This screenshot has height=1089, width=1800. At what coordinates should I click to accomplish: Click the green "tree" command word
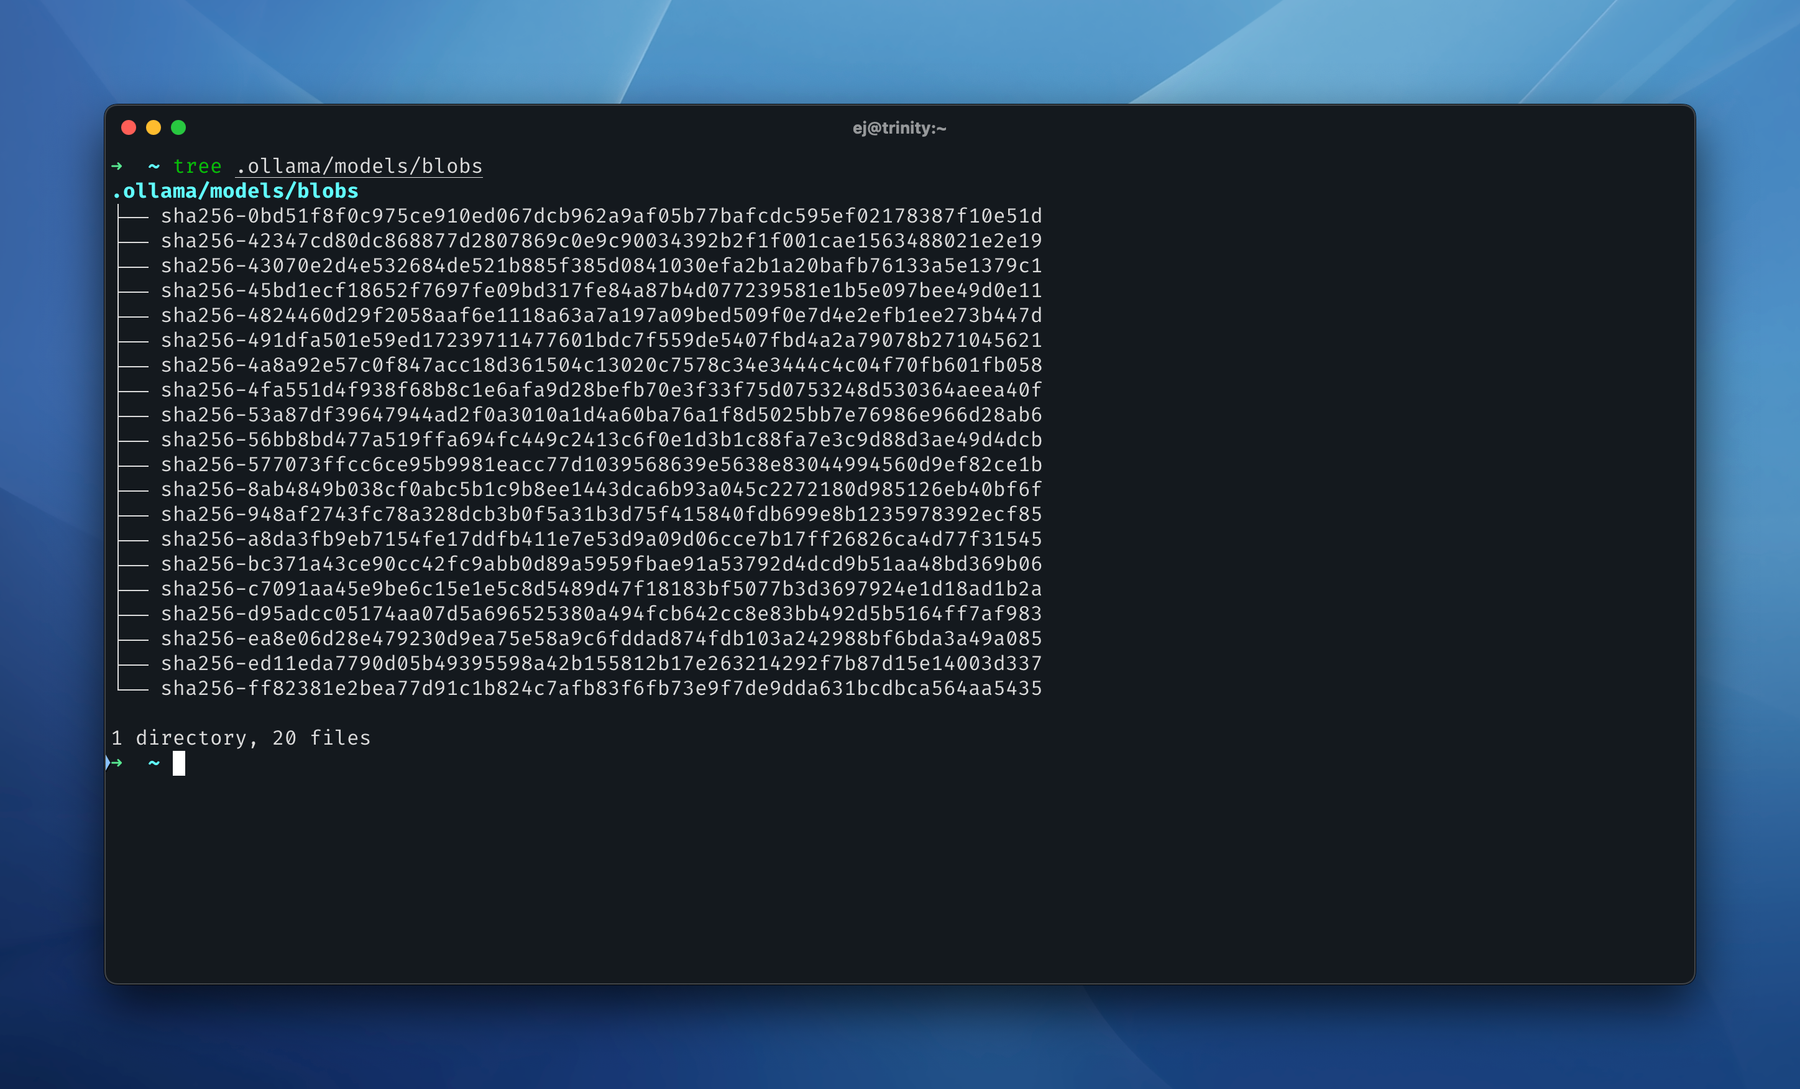(x=197, y=166)
